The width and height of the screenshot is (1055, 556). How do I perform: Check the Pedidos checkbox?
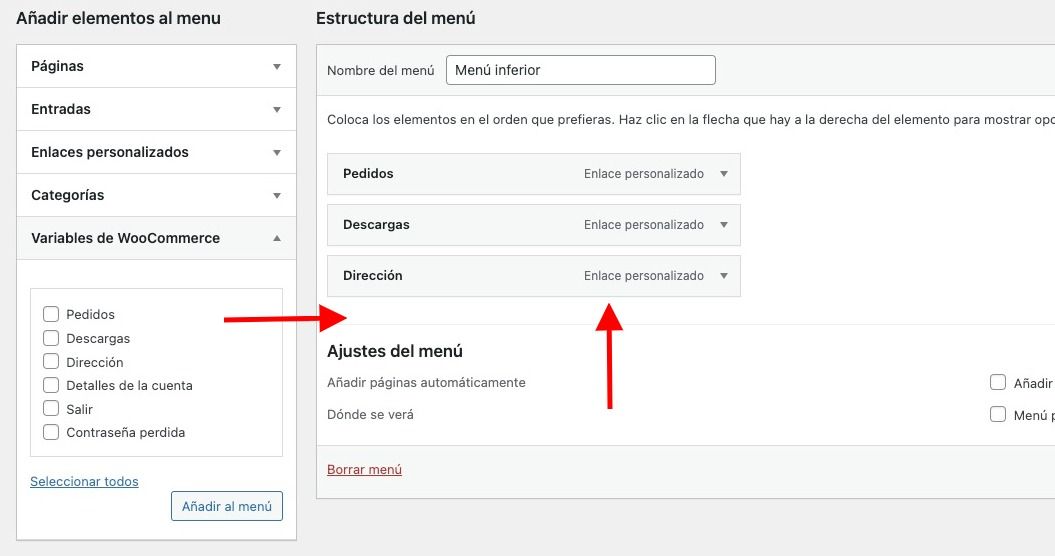[x=51, y=314]
